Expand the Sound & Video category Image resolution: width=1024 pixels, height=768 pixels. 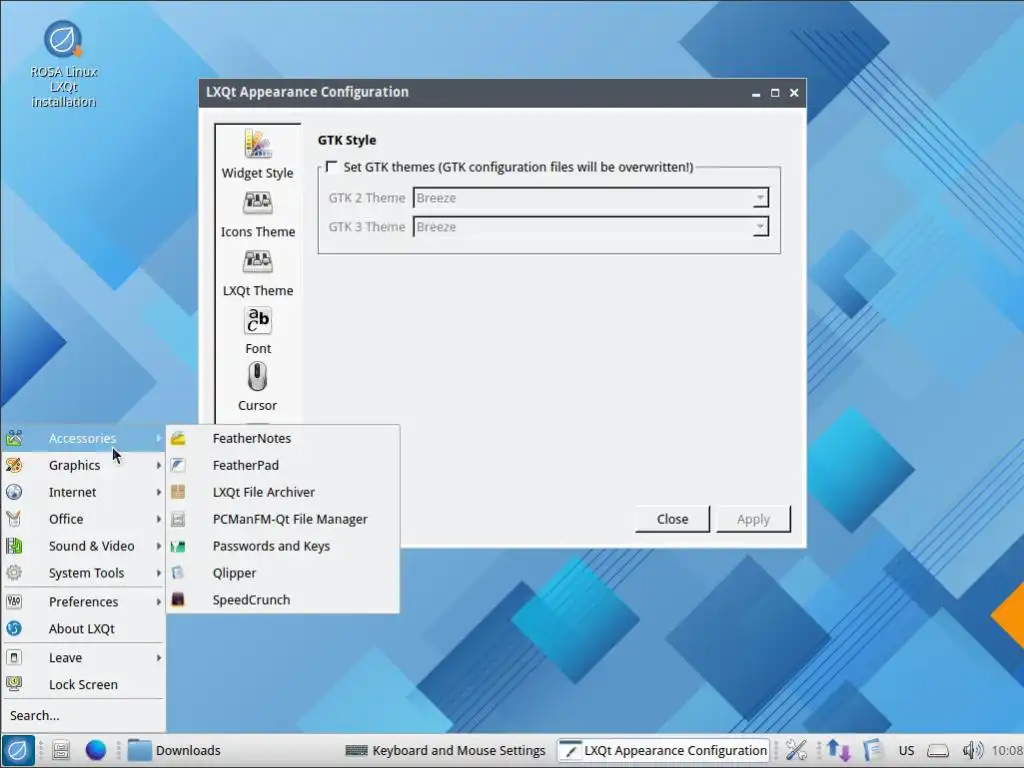pos(83,546)
